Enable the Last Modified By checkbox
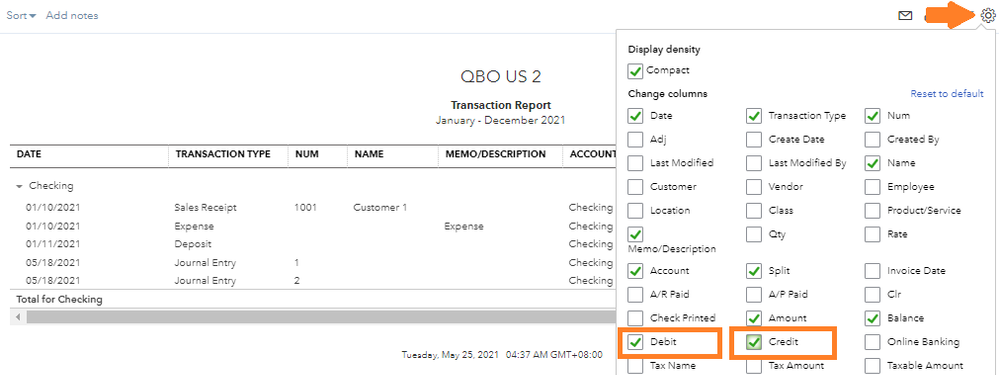The height and width of the screenshot is (375, 999). pos(754,164)
